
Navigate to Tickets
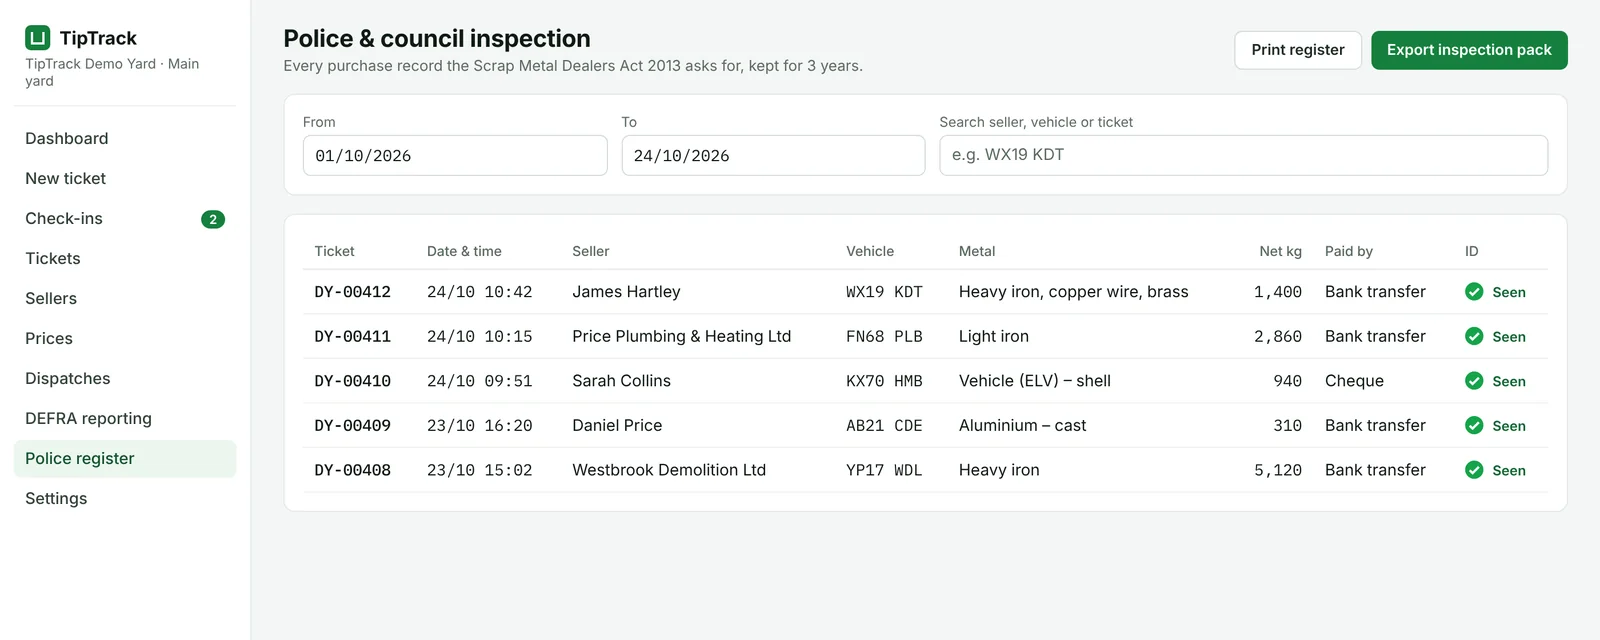pos(125,259)
